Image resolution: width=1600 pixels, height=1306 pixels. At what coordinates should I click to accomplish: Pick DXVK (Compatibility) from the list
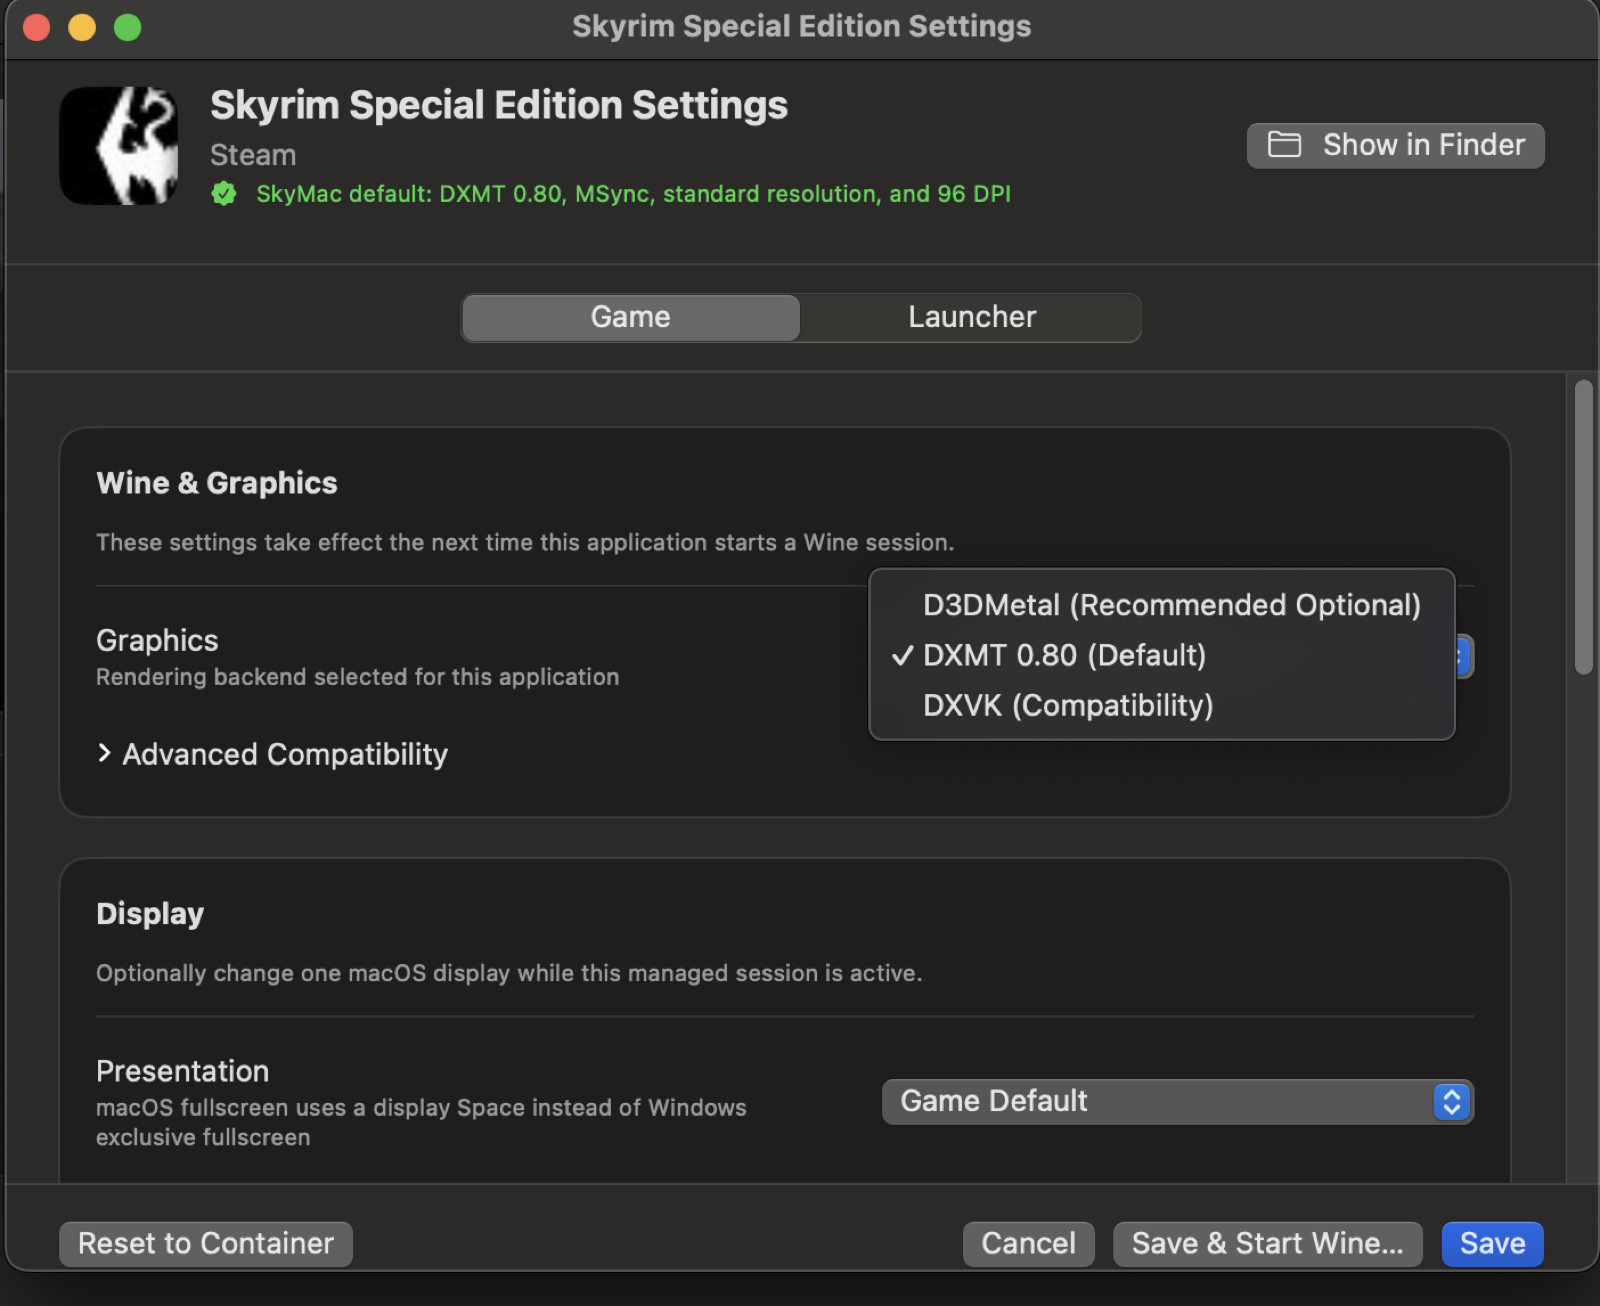click(1162, 705)
